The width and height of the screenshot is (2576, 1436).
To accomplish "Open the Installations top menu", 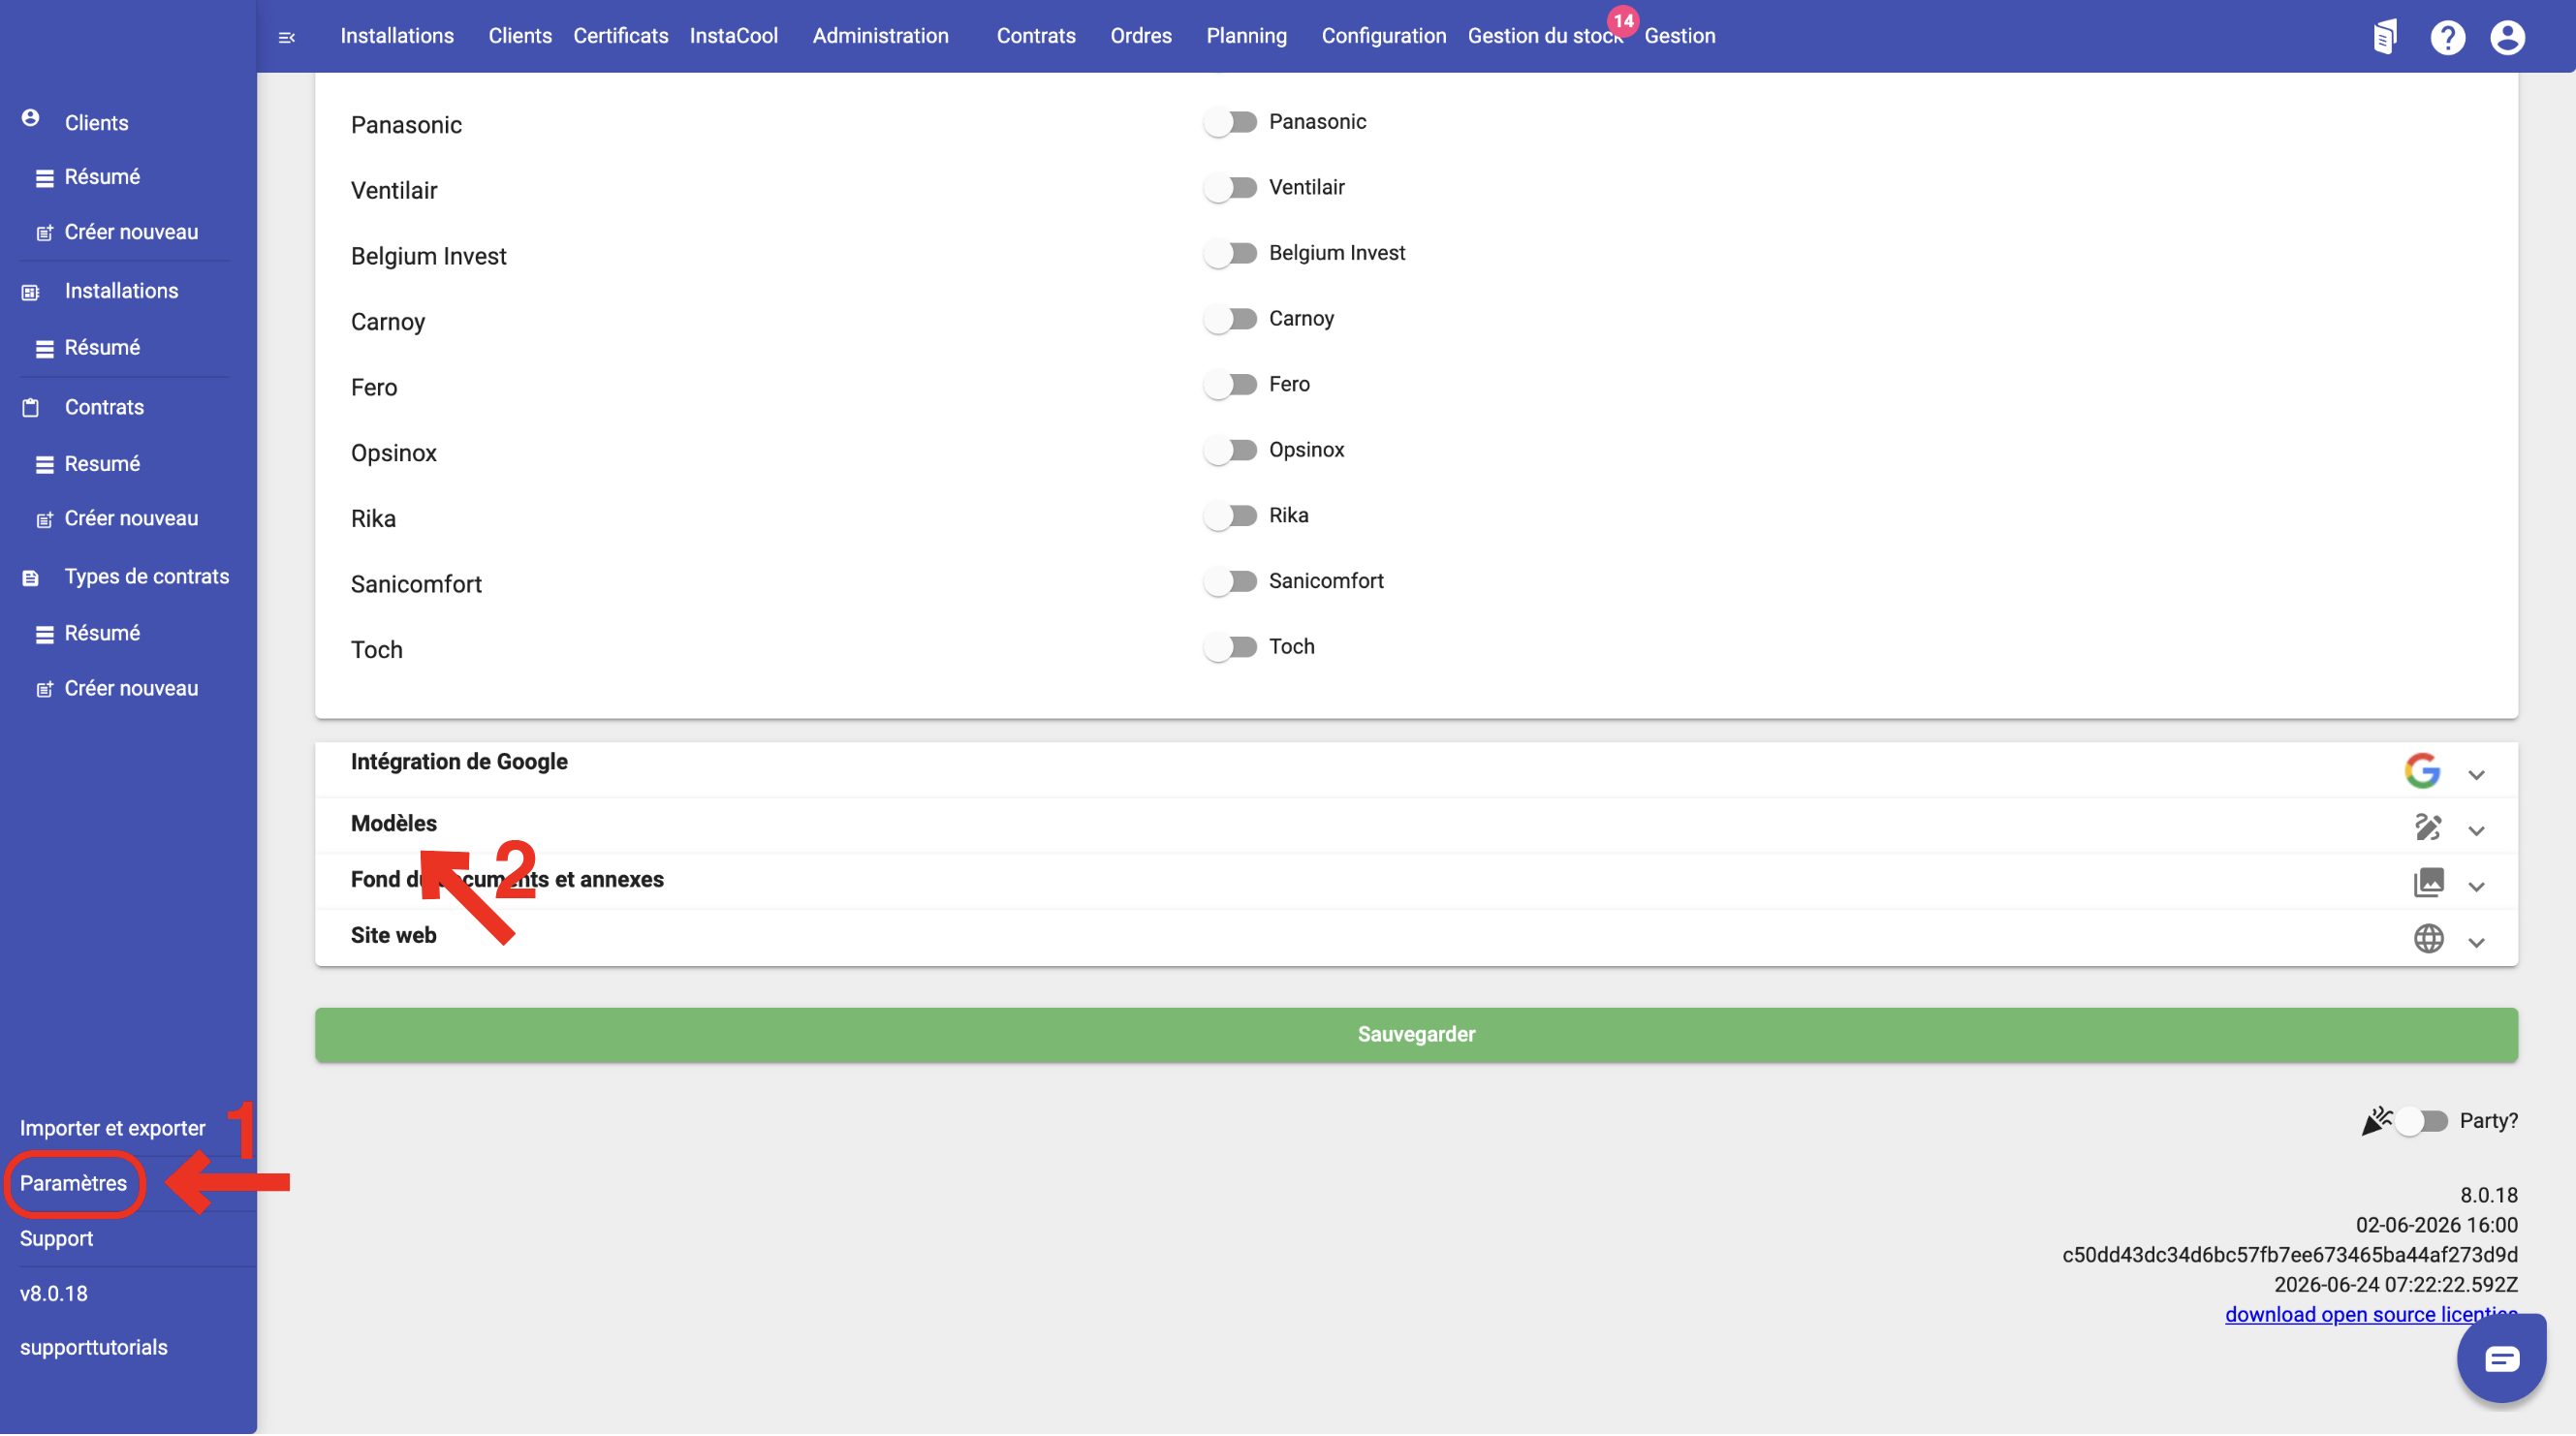I will [x=397, y=36].
